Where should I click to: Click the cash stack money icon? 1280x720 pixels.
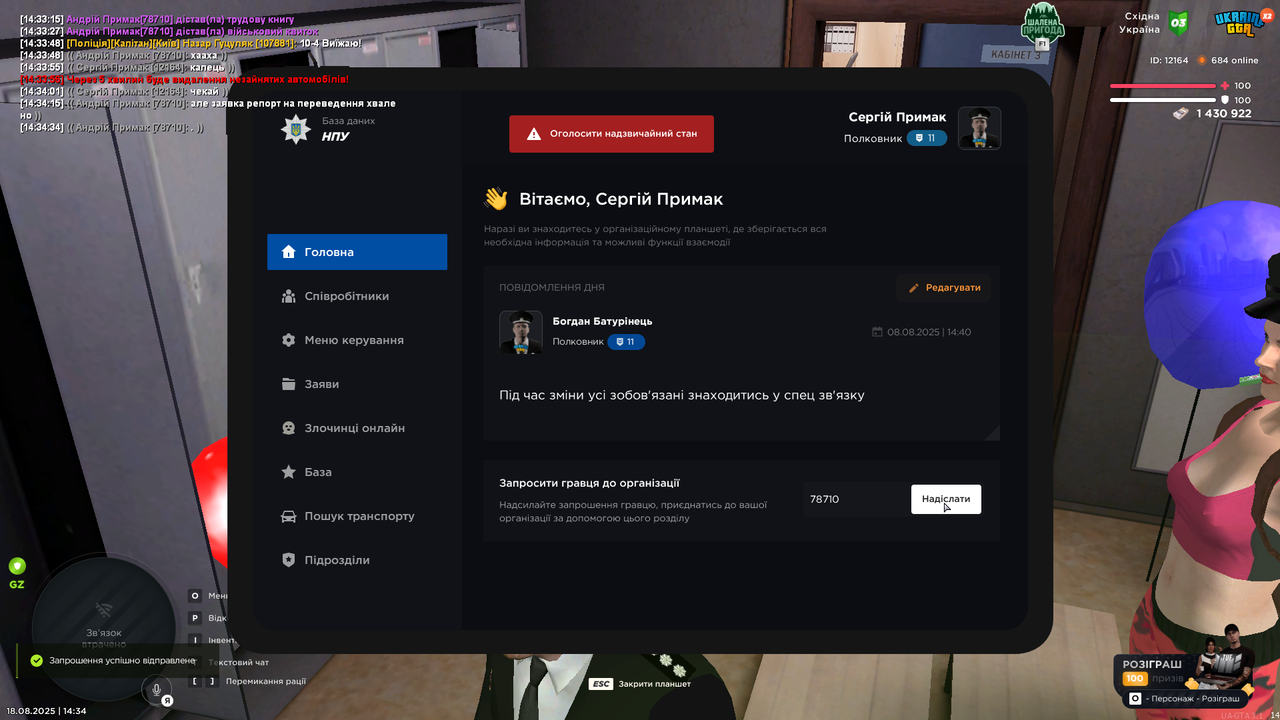(1182, 113)
